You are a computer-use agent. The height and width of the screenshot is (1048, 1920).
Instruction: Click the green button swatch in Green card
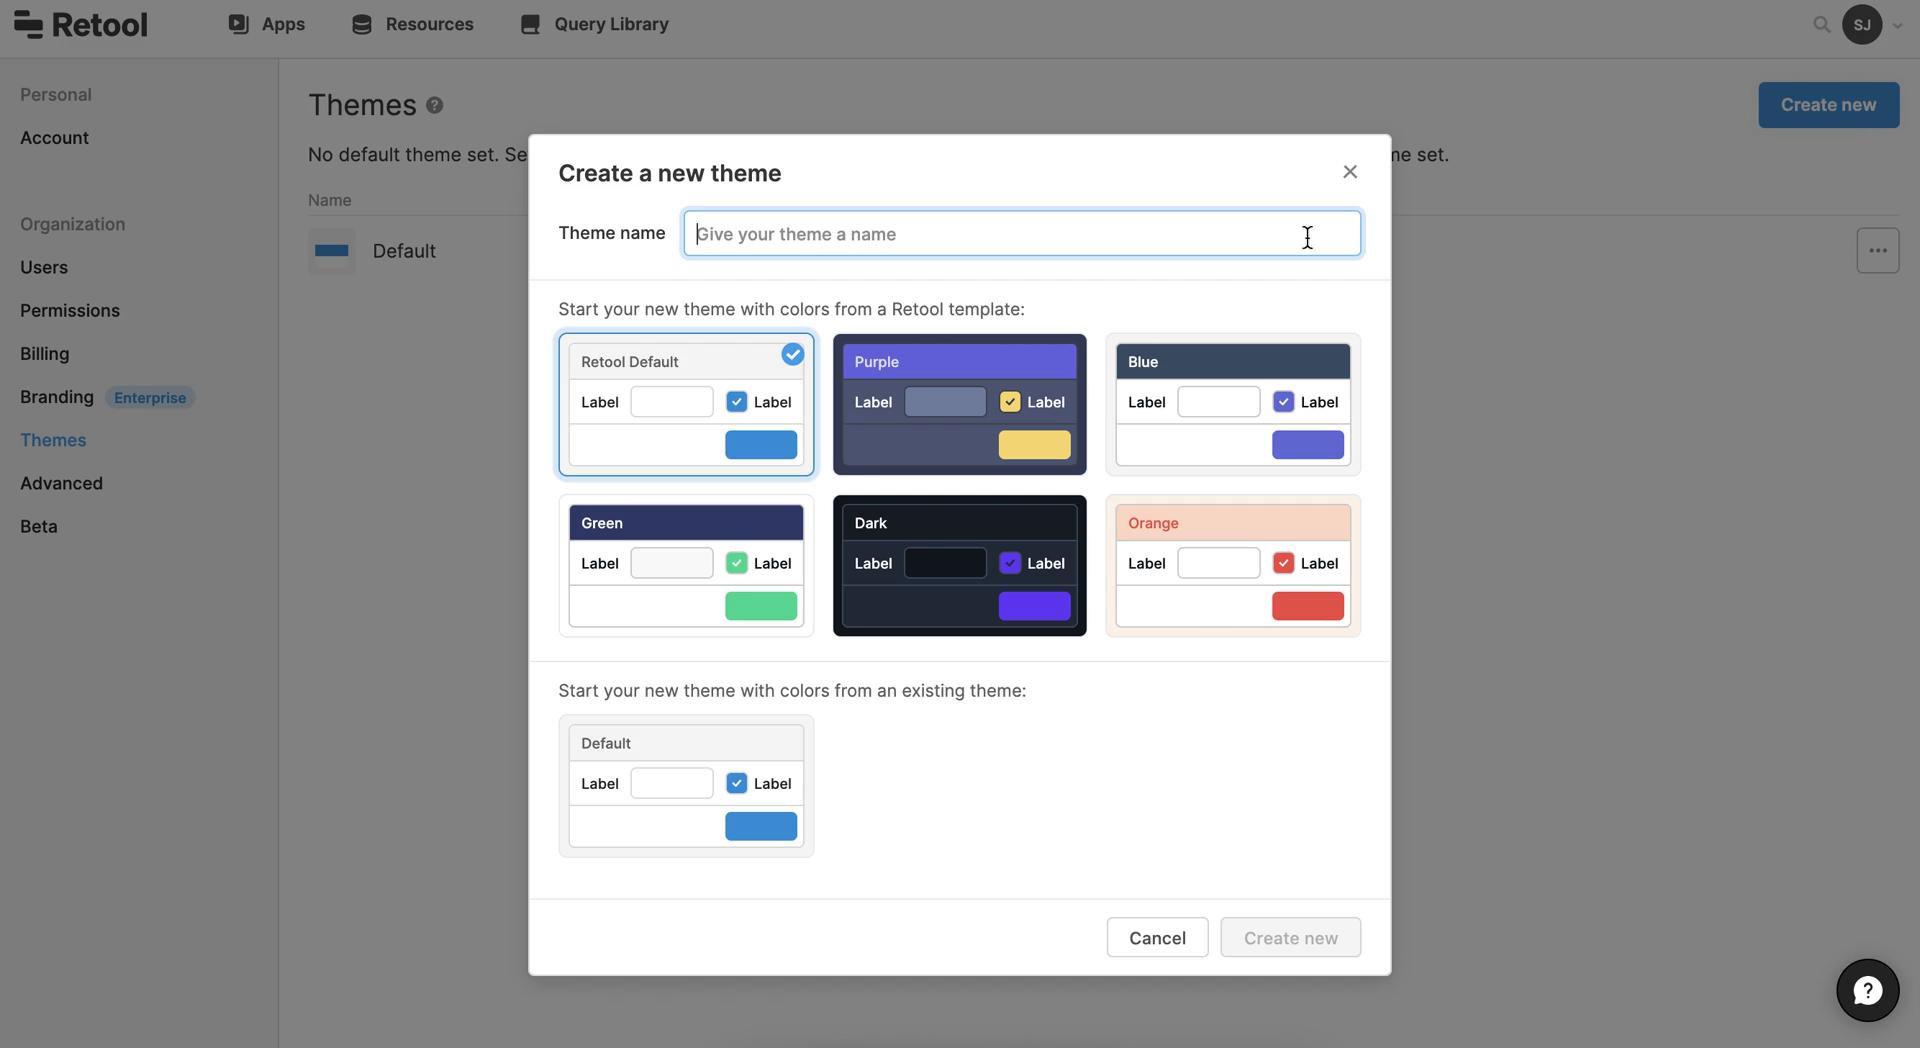point(761,606)
